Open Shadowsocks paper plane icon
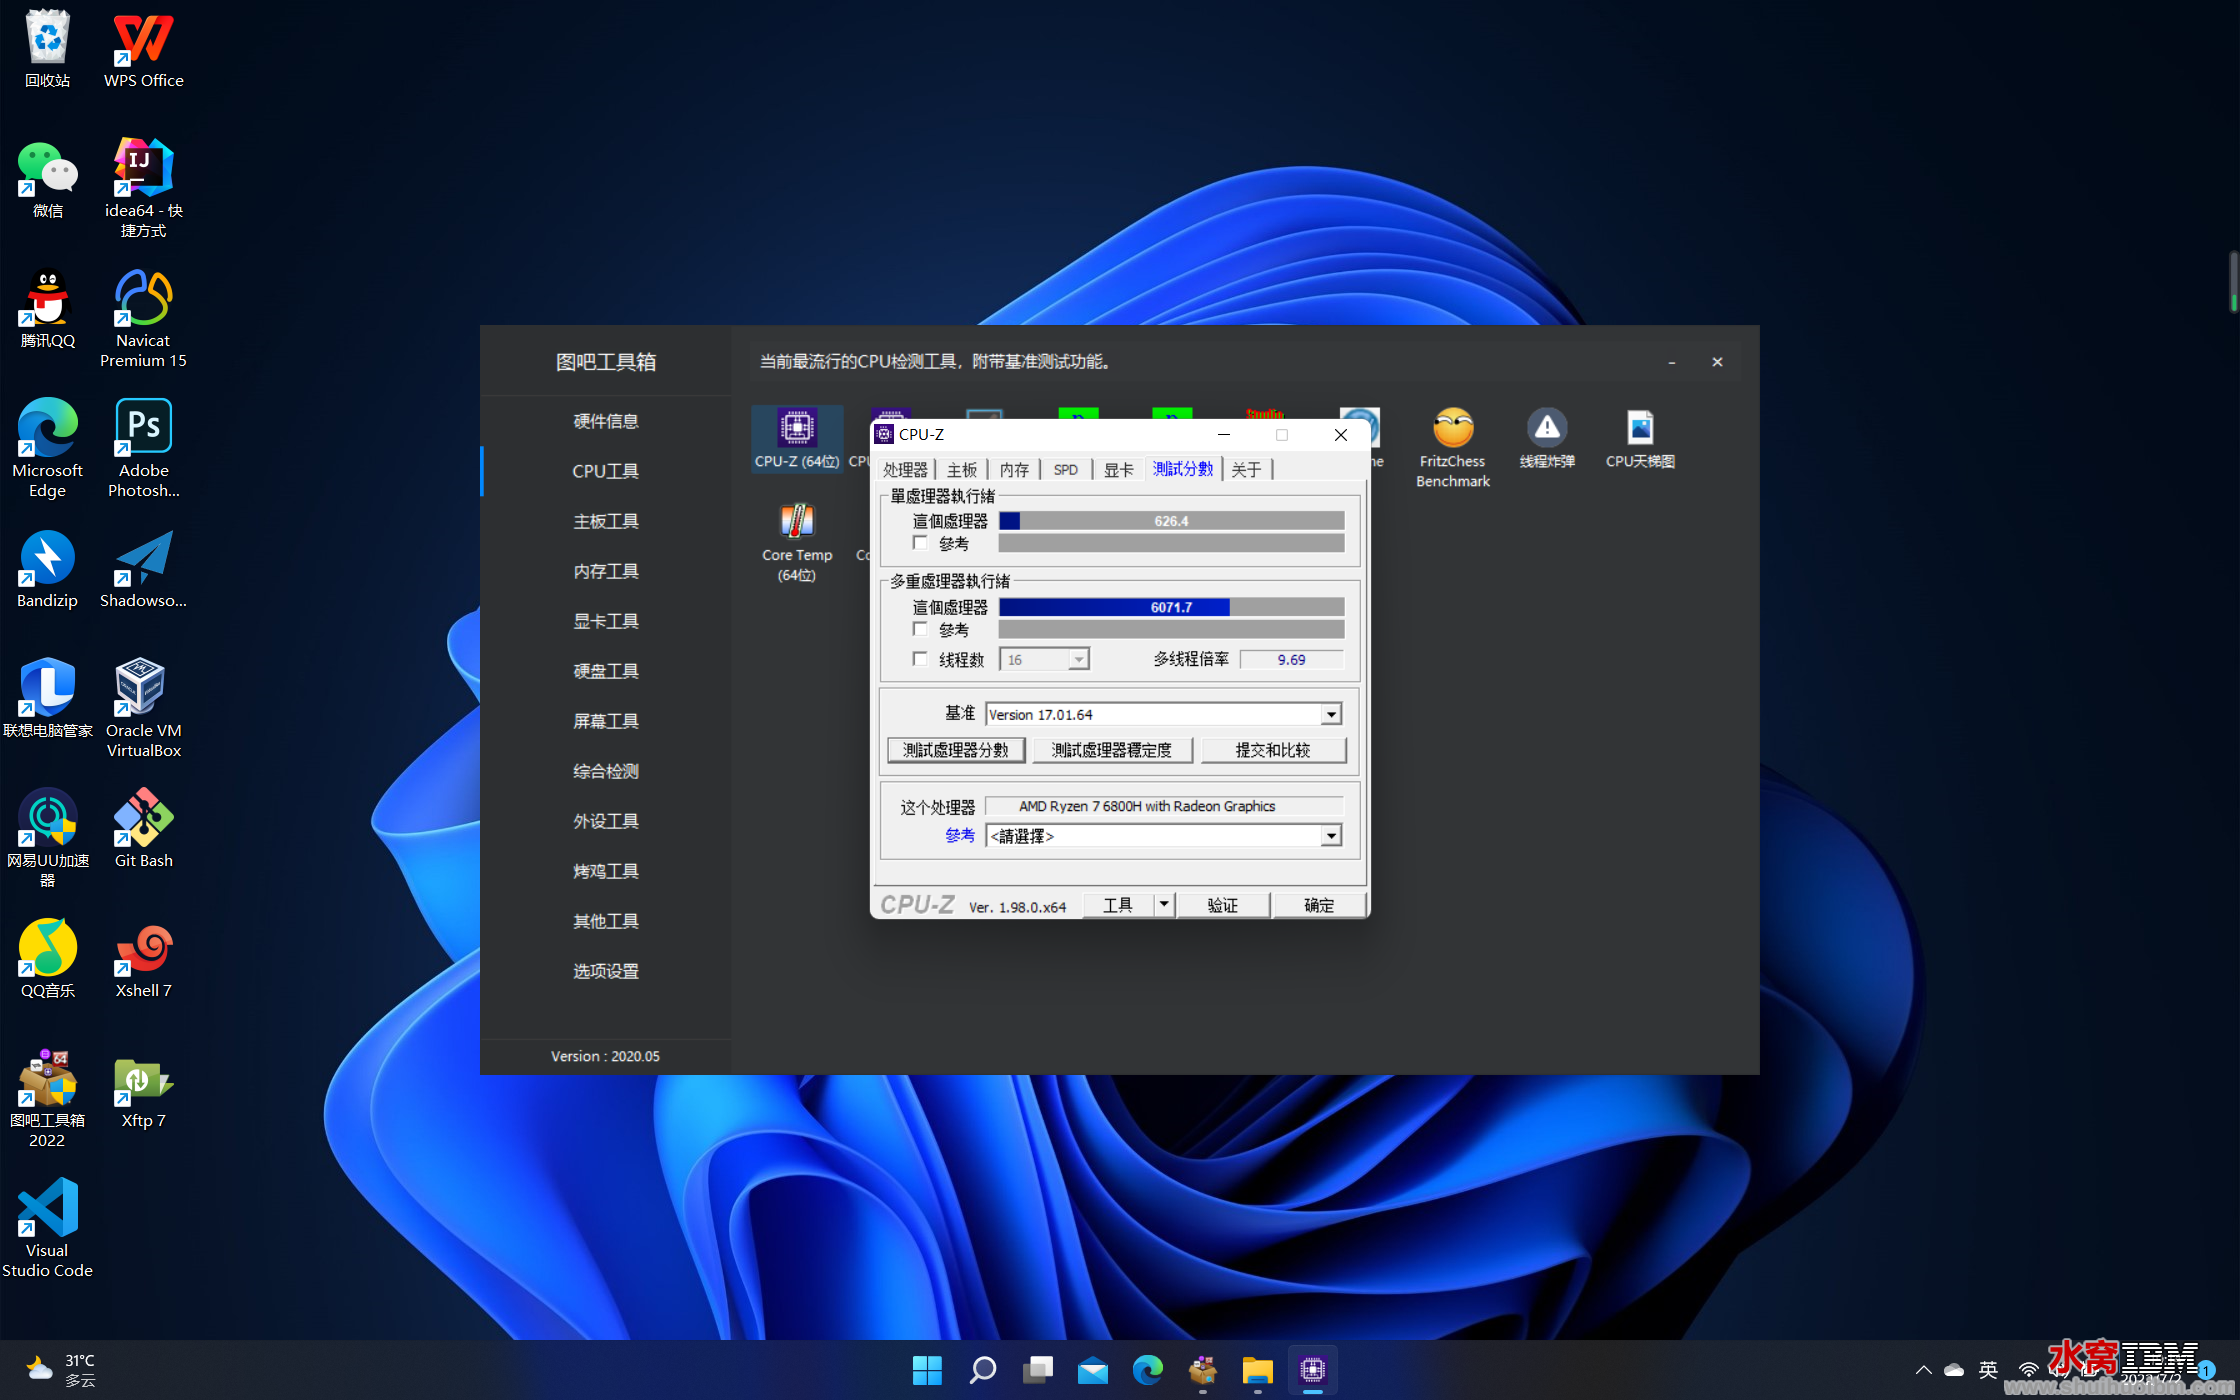This screenshot has width=2240, height=1400. click(x=143, y=568)
